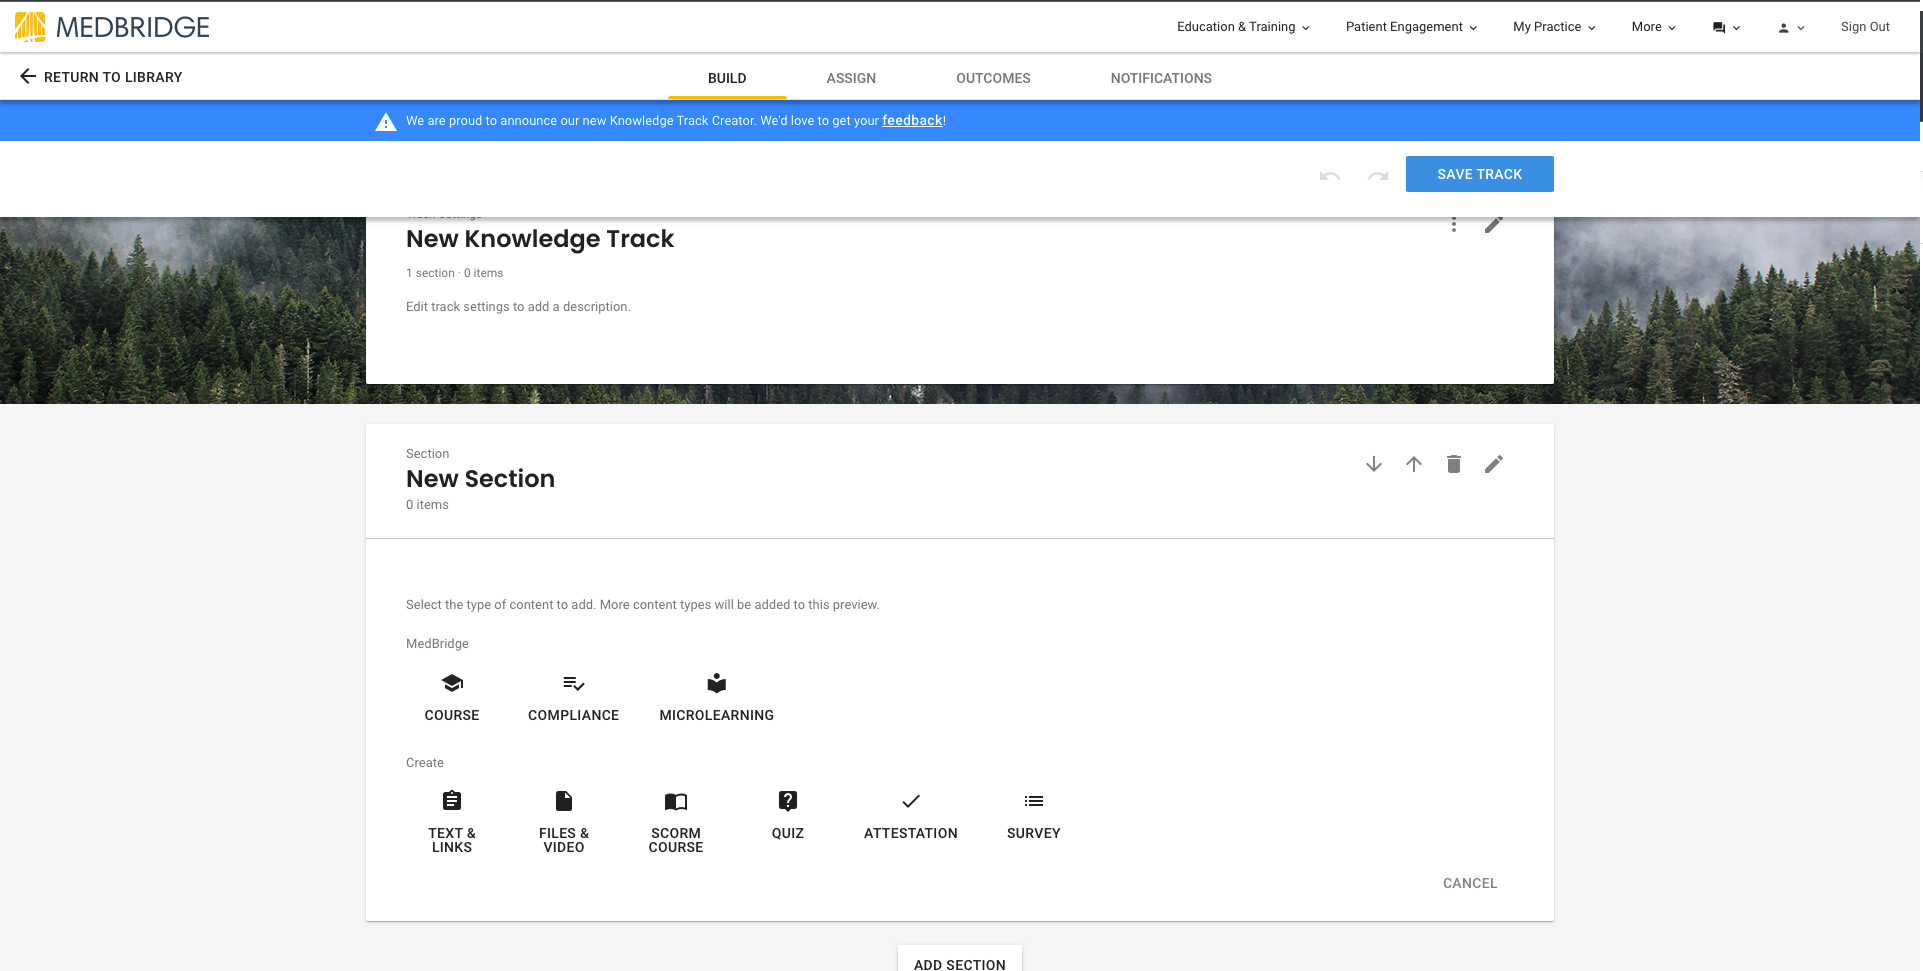
Task: Move New Section up with the arrow
Action: click(x=1414, y=464)
